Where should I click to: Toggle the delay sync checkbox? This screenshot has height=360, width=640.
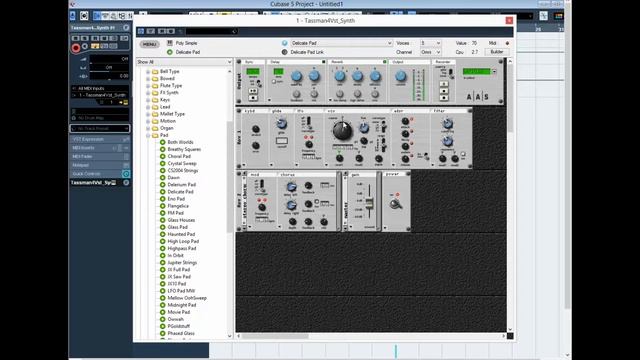pyautogui.click(x=274, y=82)
